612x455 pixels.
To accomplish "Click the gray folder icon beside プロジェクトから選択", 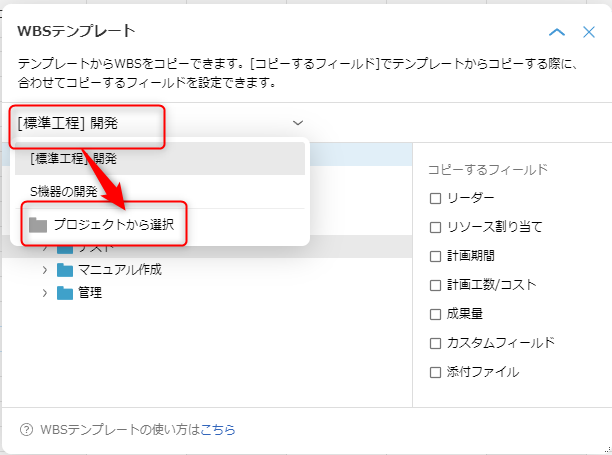I will [x=38, y=225].
